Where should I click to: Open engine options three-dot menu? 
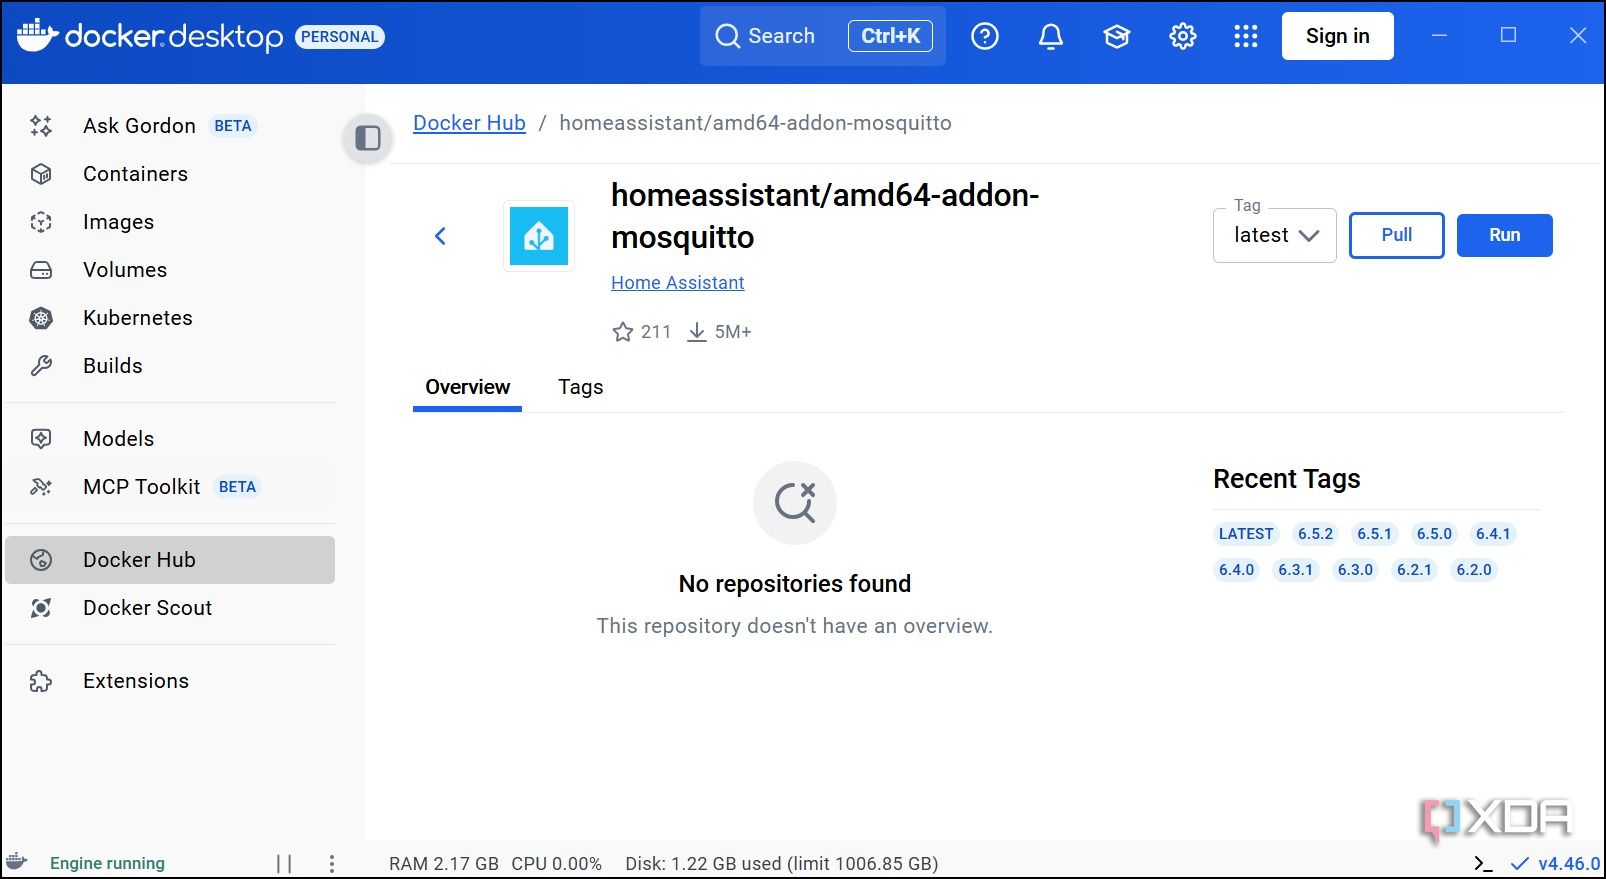click(332, 864)
